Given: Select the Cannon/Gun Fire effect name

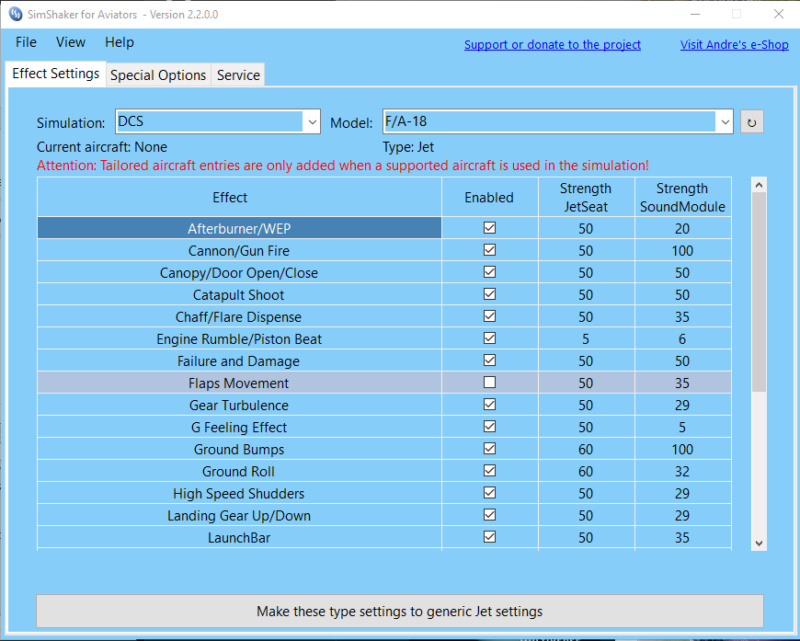Looking at the screenshot, I should click(x=239, y=251).
